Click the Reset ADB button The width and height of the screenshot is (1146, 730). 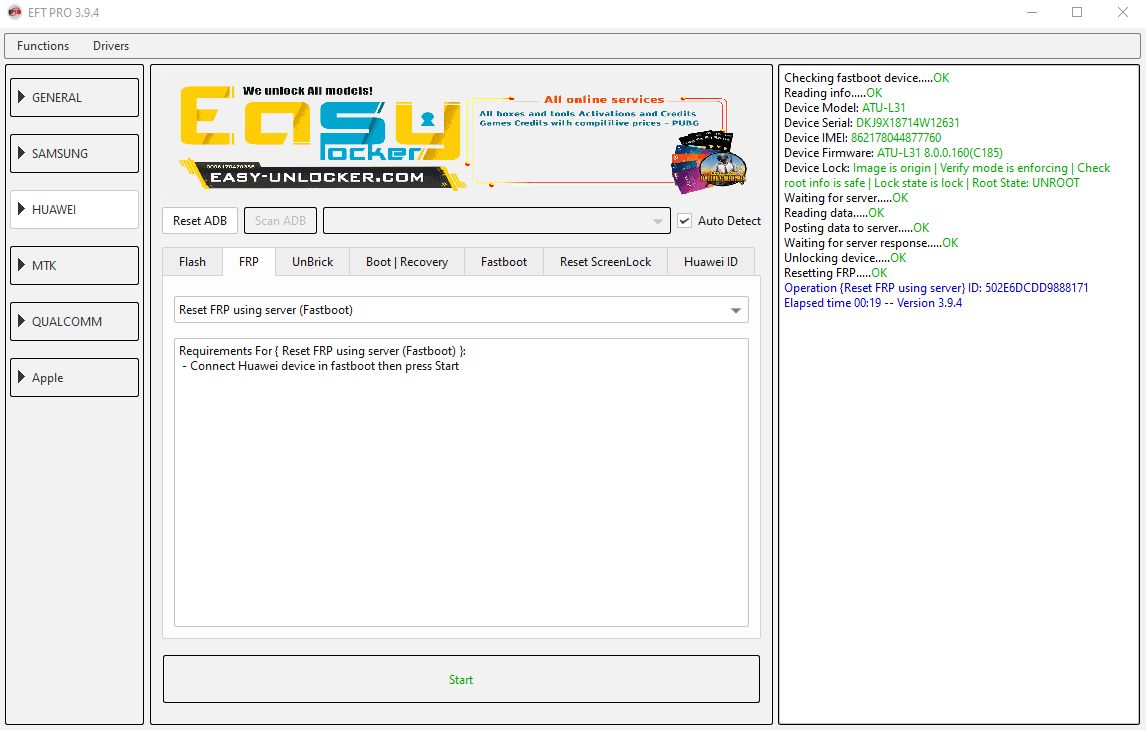pos(200,221)
